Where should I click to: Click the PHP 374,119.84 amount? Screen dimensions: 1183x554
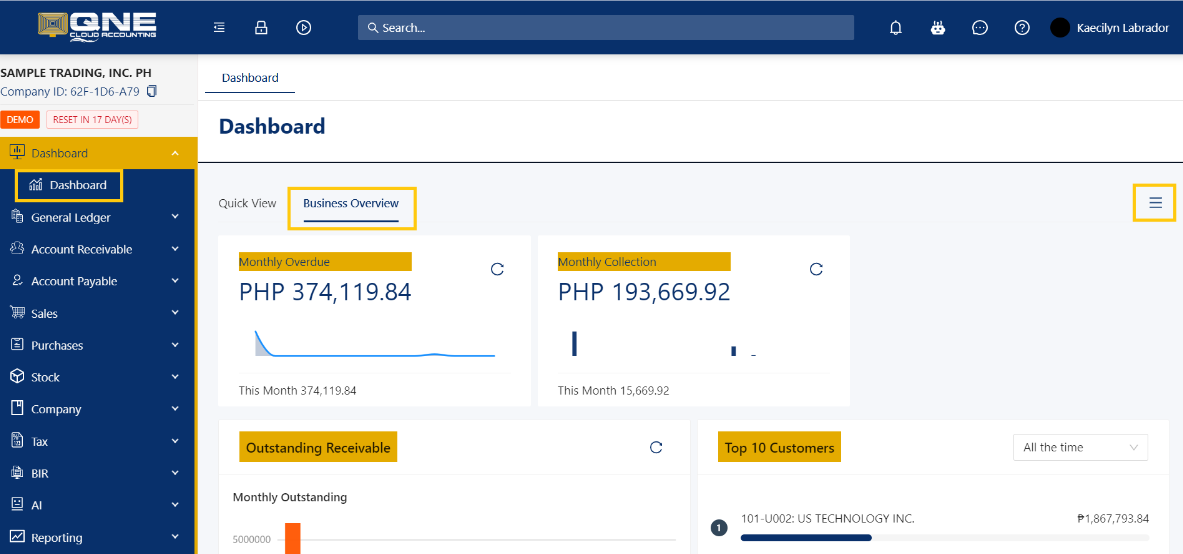click(x=325, y=292)
